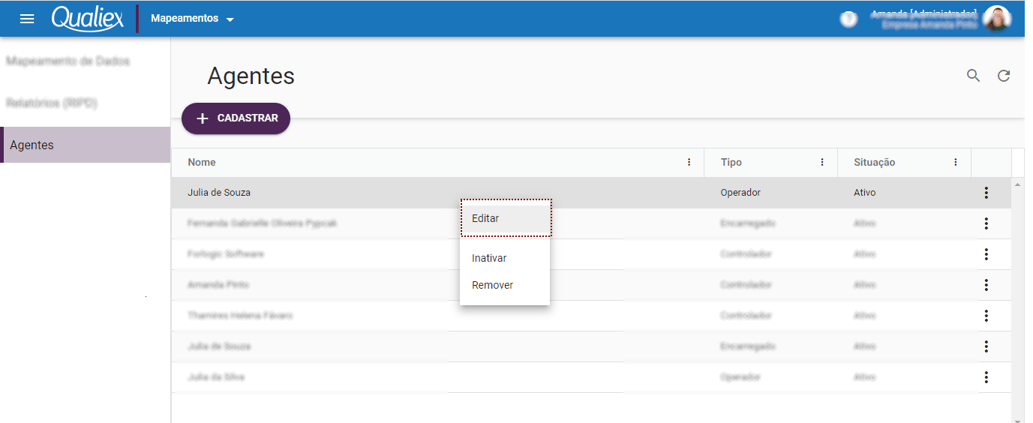The width and height of the screenshot is (1033, 423).
Task: Choose Remover in the context menu
Action: (505, 285)
